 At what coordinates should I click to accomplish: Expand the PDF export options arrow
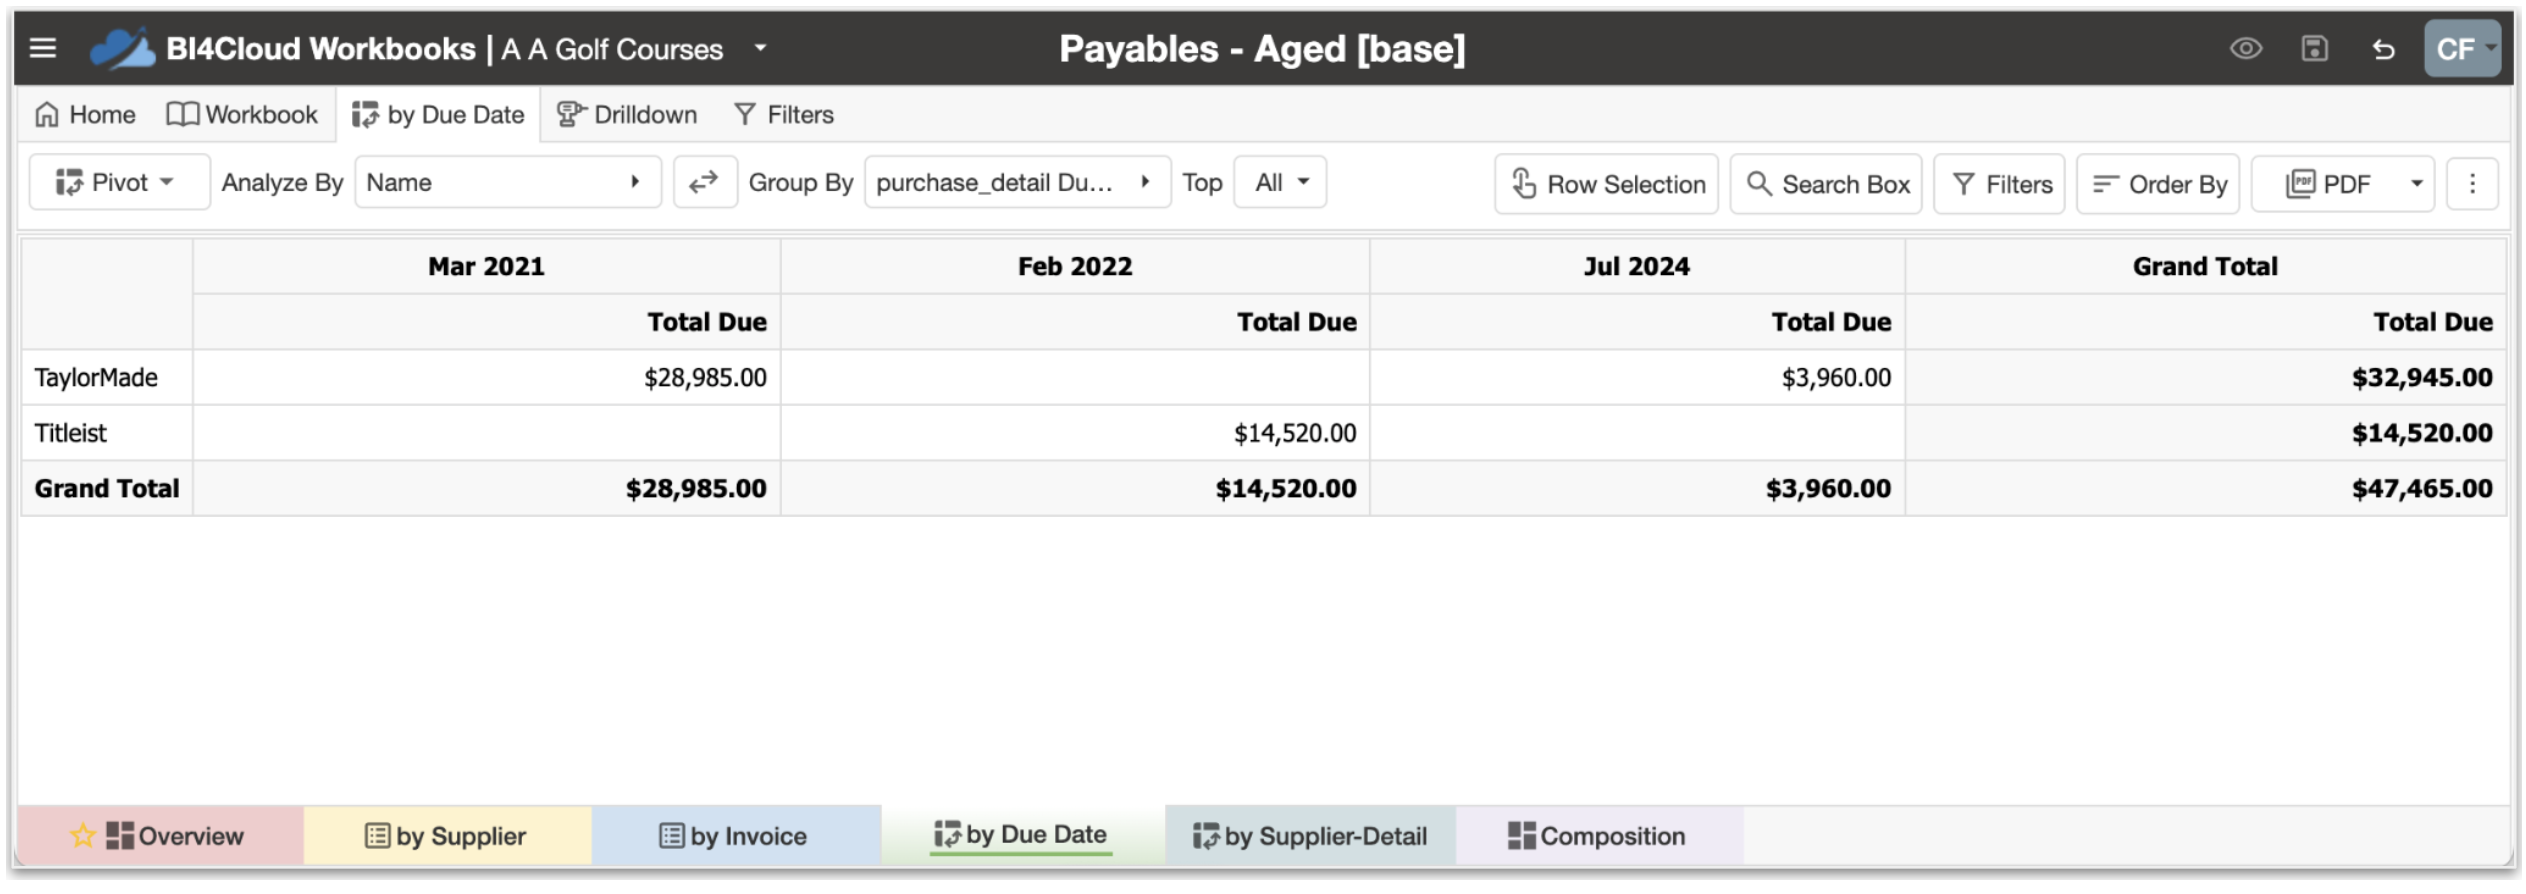(2417, 184)
